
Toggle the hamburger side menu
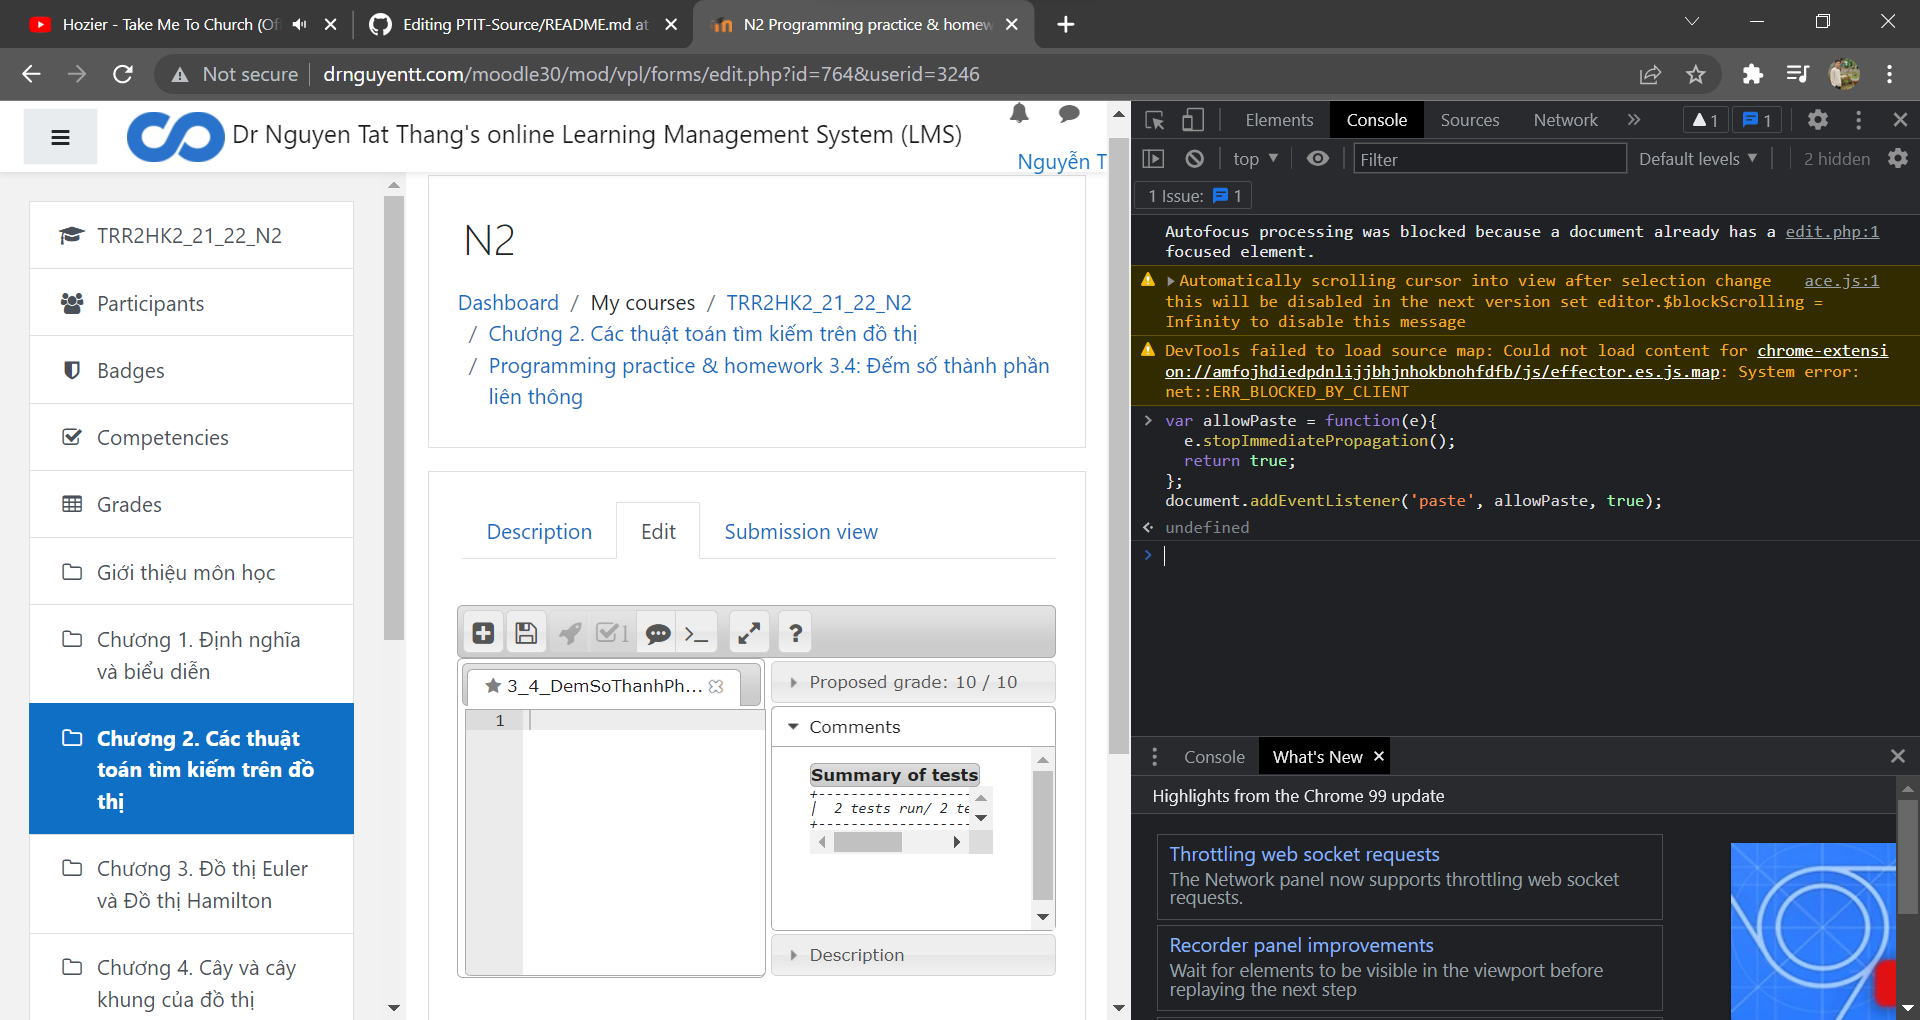tap(61, 137)
